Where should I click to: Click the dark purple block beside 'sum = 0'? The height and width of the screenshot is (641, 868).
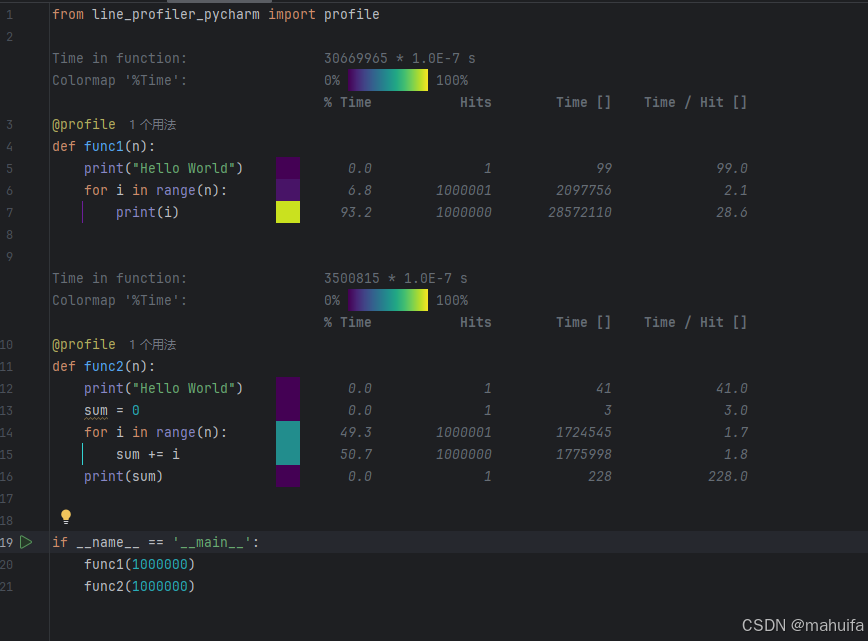288,410
